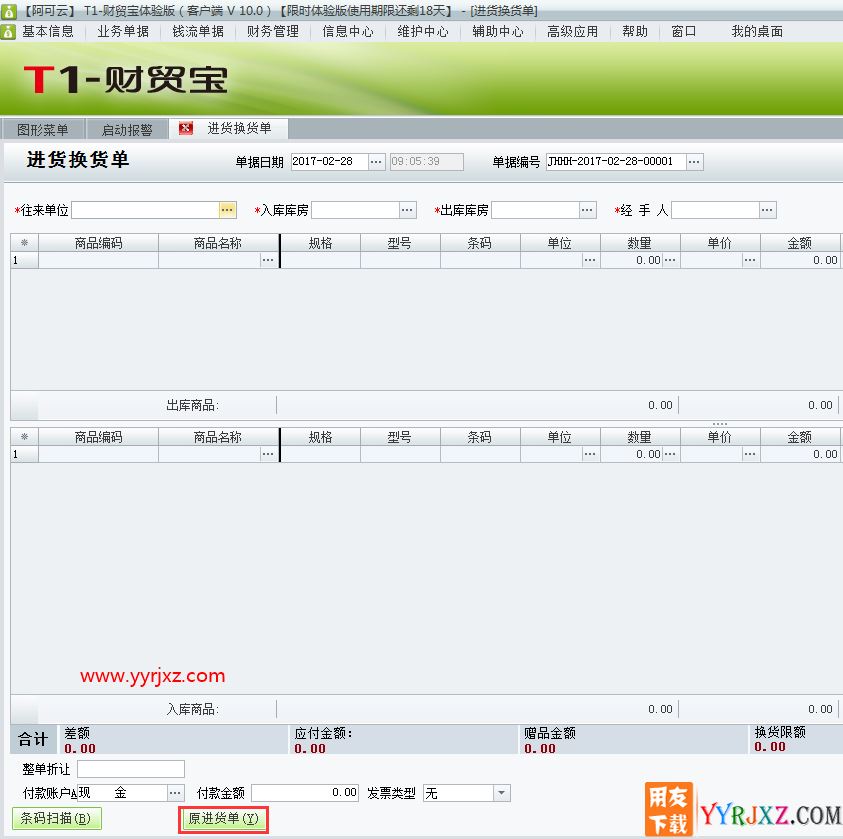Open 付款账户 lookup ellipsis button

point(175,793)
